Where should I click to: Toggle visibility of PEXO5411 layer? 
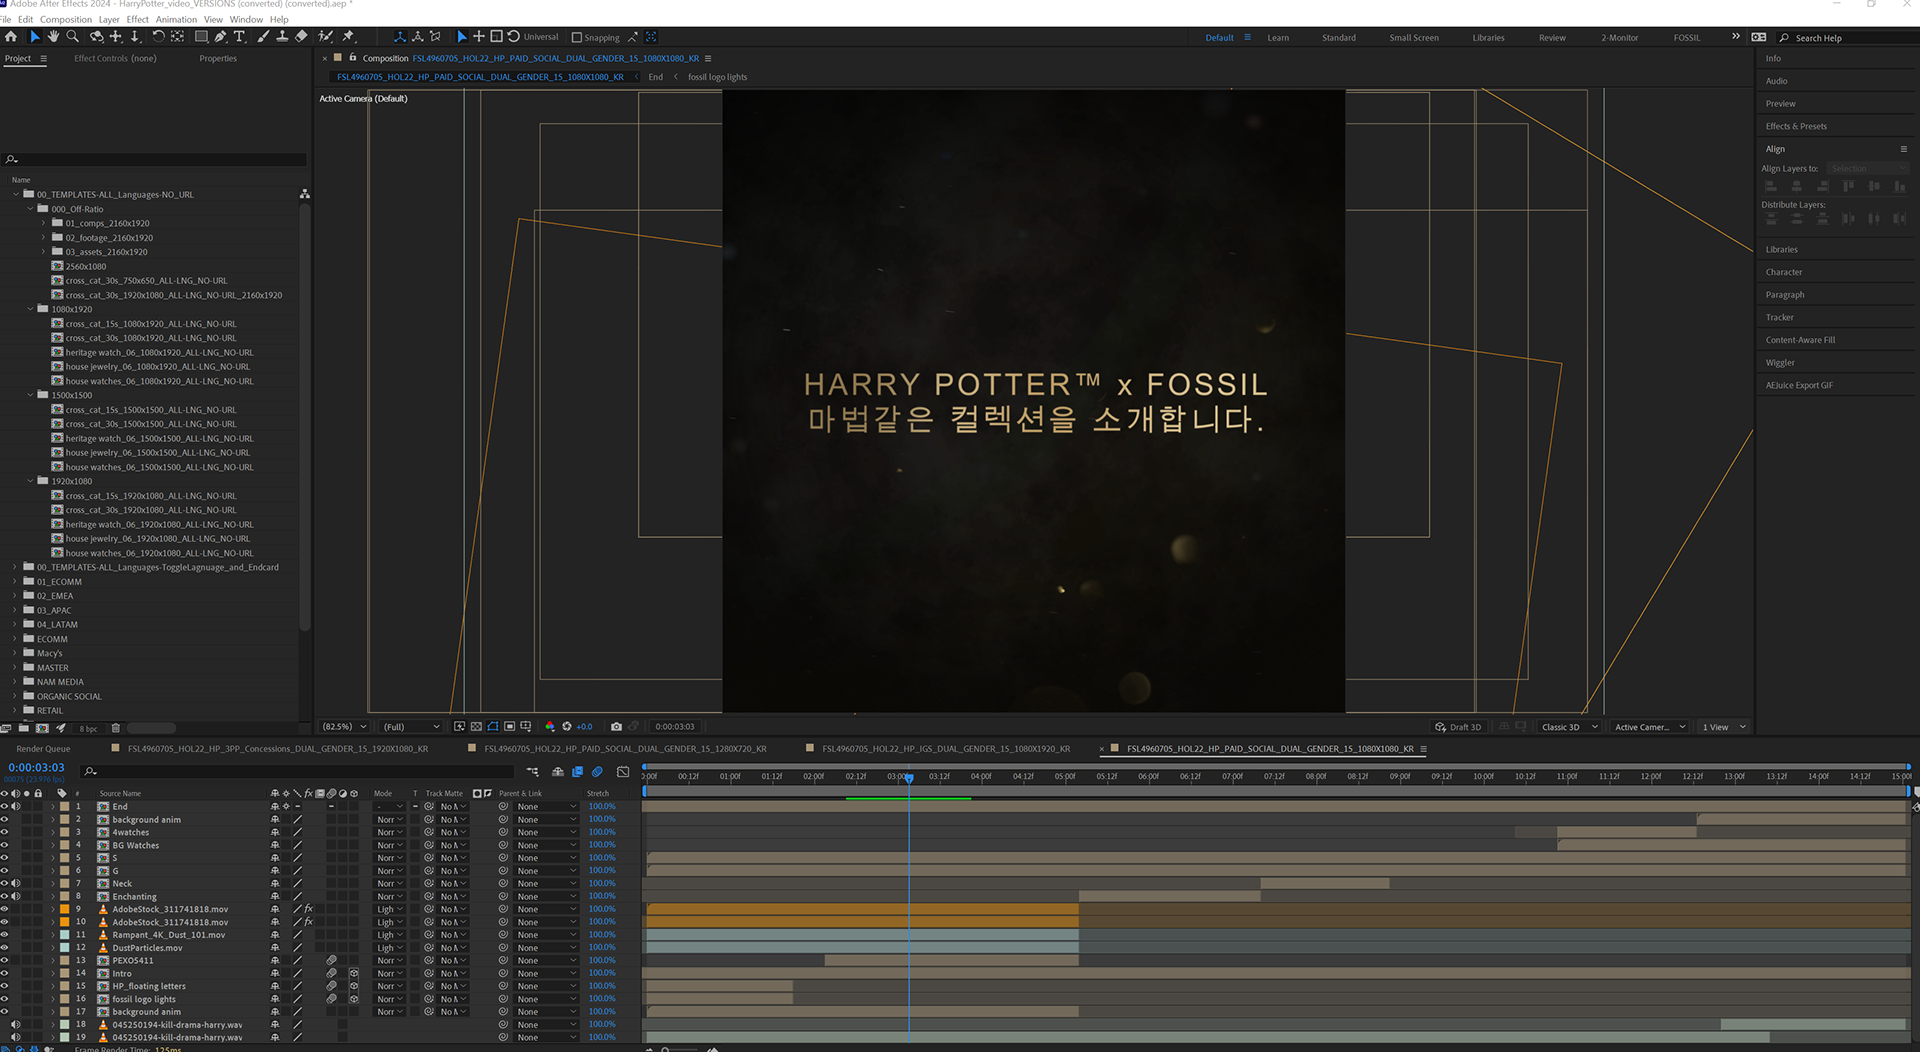click(4, 960)
